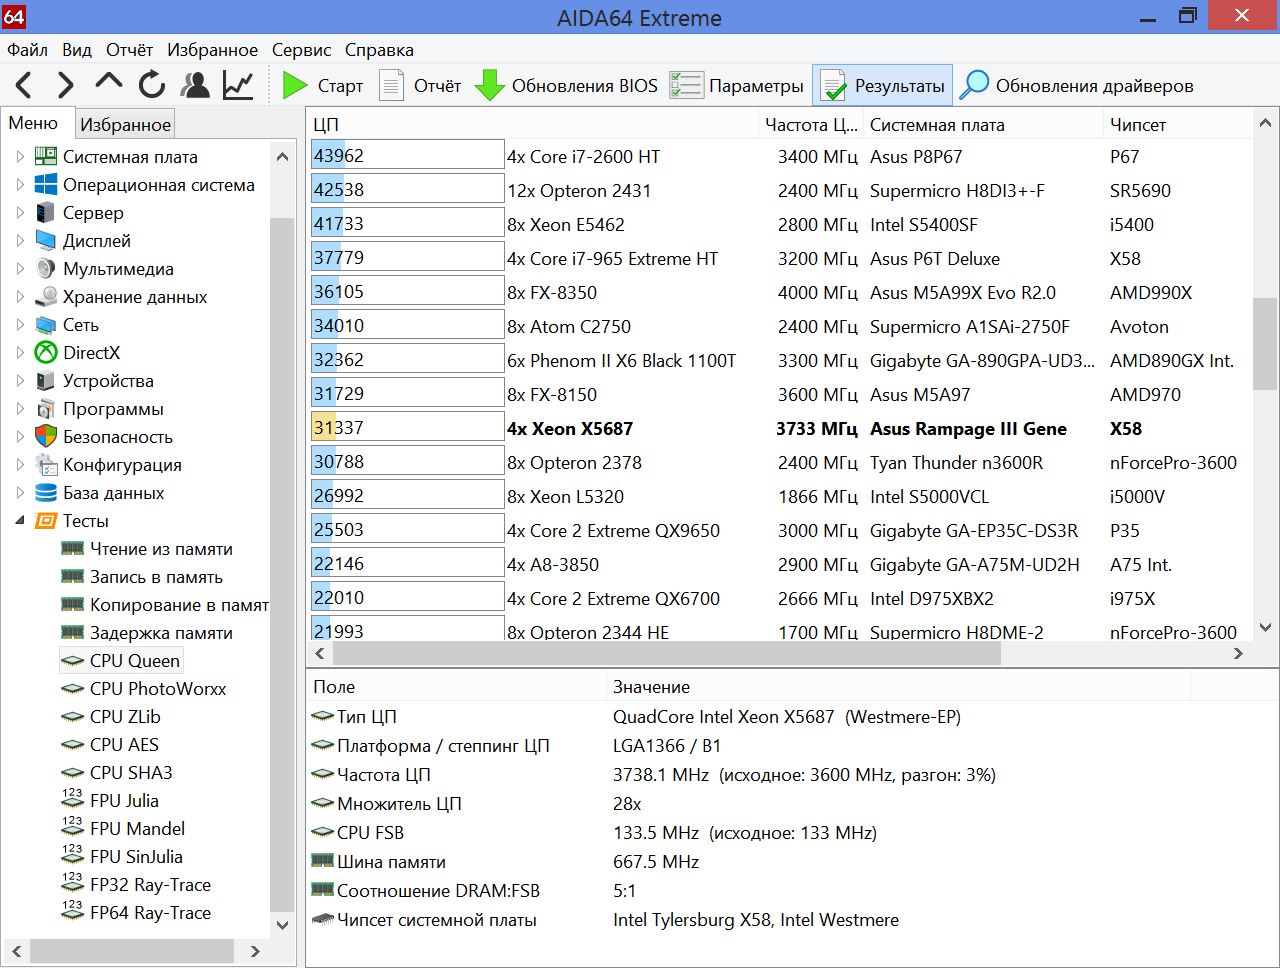Image resolution: width=1280 pixels, height=968 pixels.
Task: Select База данных in the tree
Action: [x=113, y=493]
